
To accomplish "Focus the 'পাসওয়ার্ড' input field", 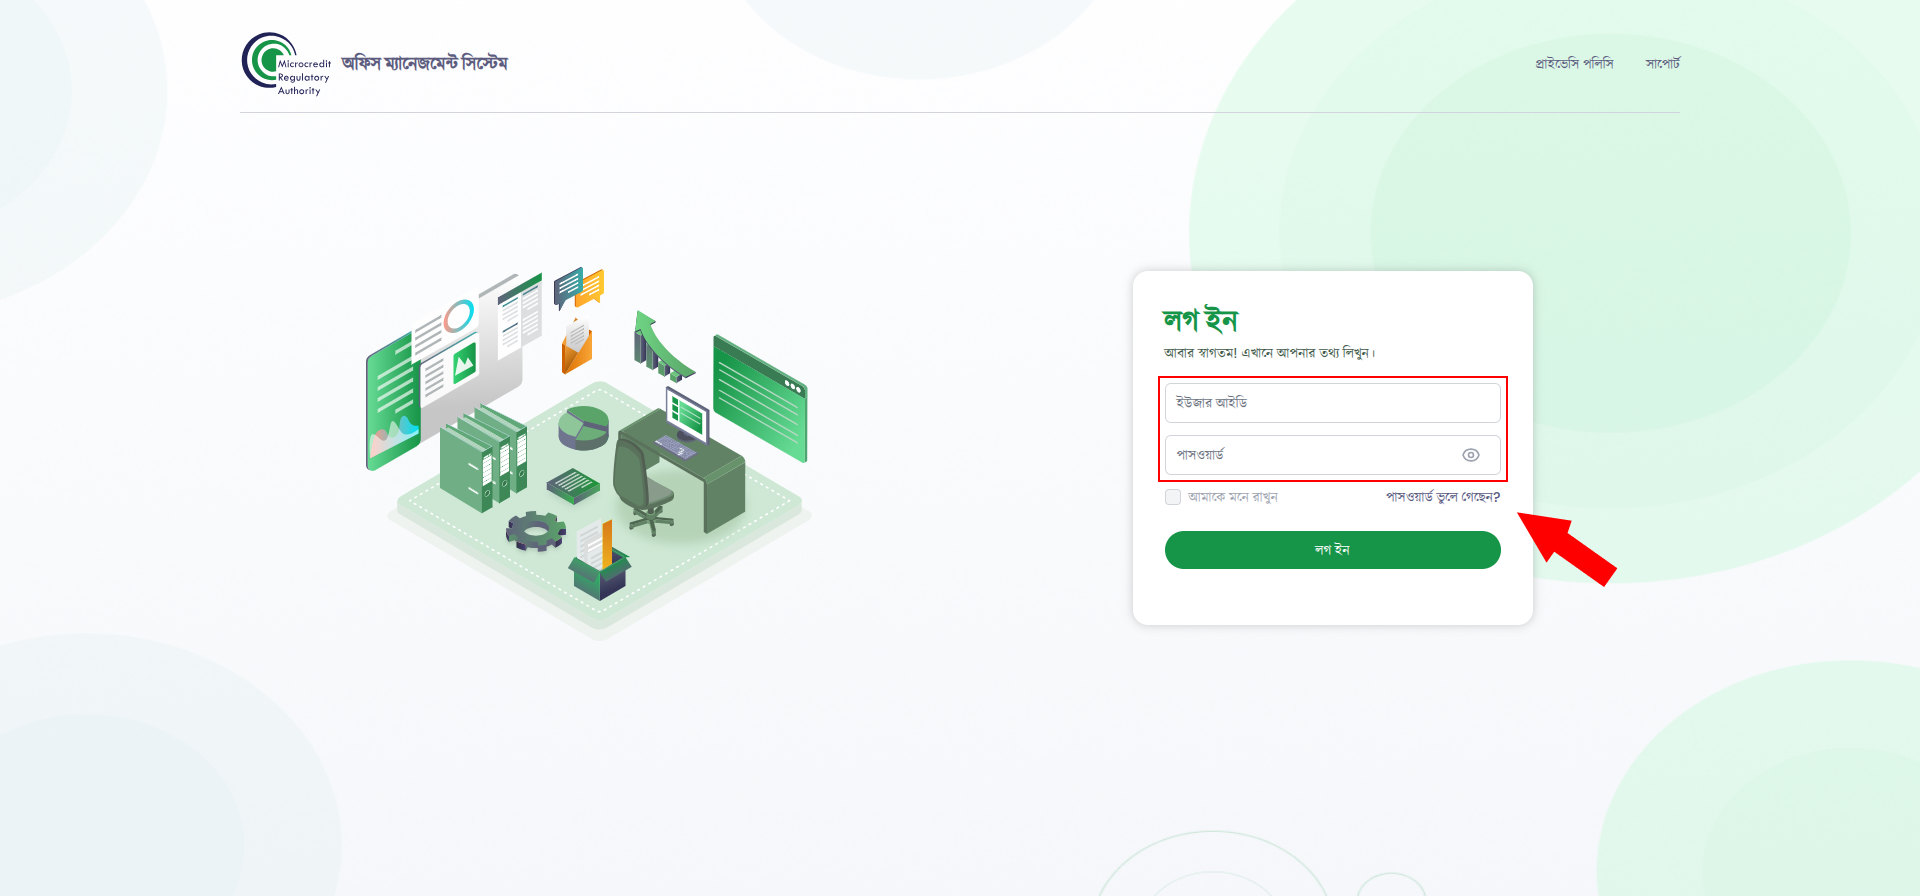I will [x=1332, y=455].
